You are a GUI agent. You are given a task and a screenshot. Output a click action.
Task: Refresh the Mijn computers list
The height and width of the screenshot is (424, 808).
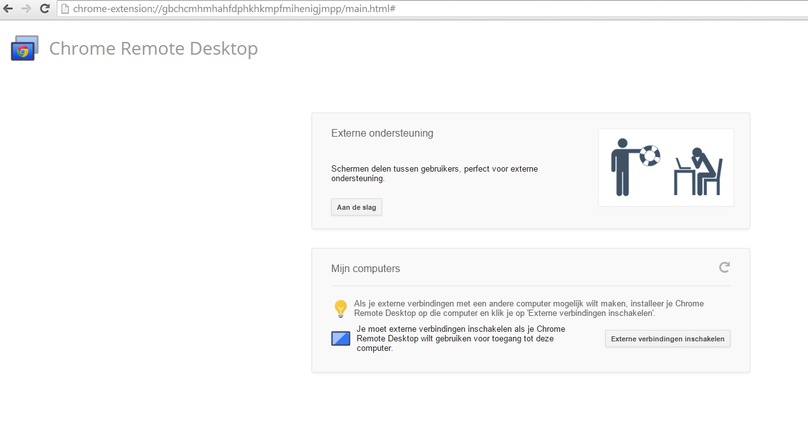724,267
